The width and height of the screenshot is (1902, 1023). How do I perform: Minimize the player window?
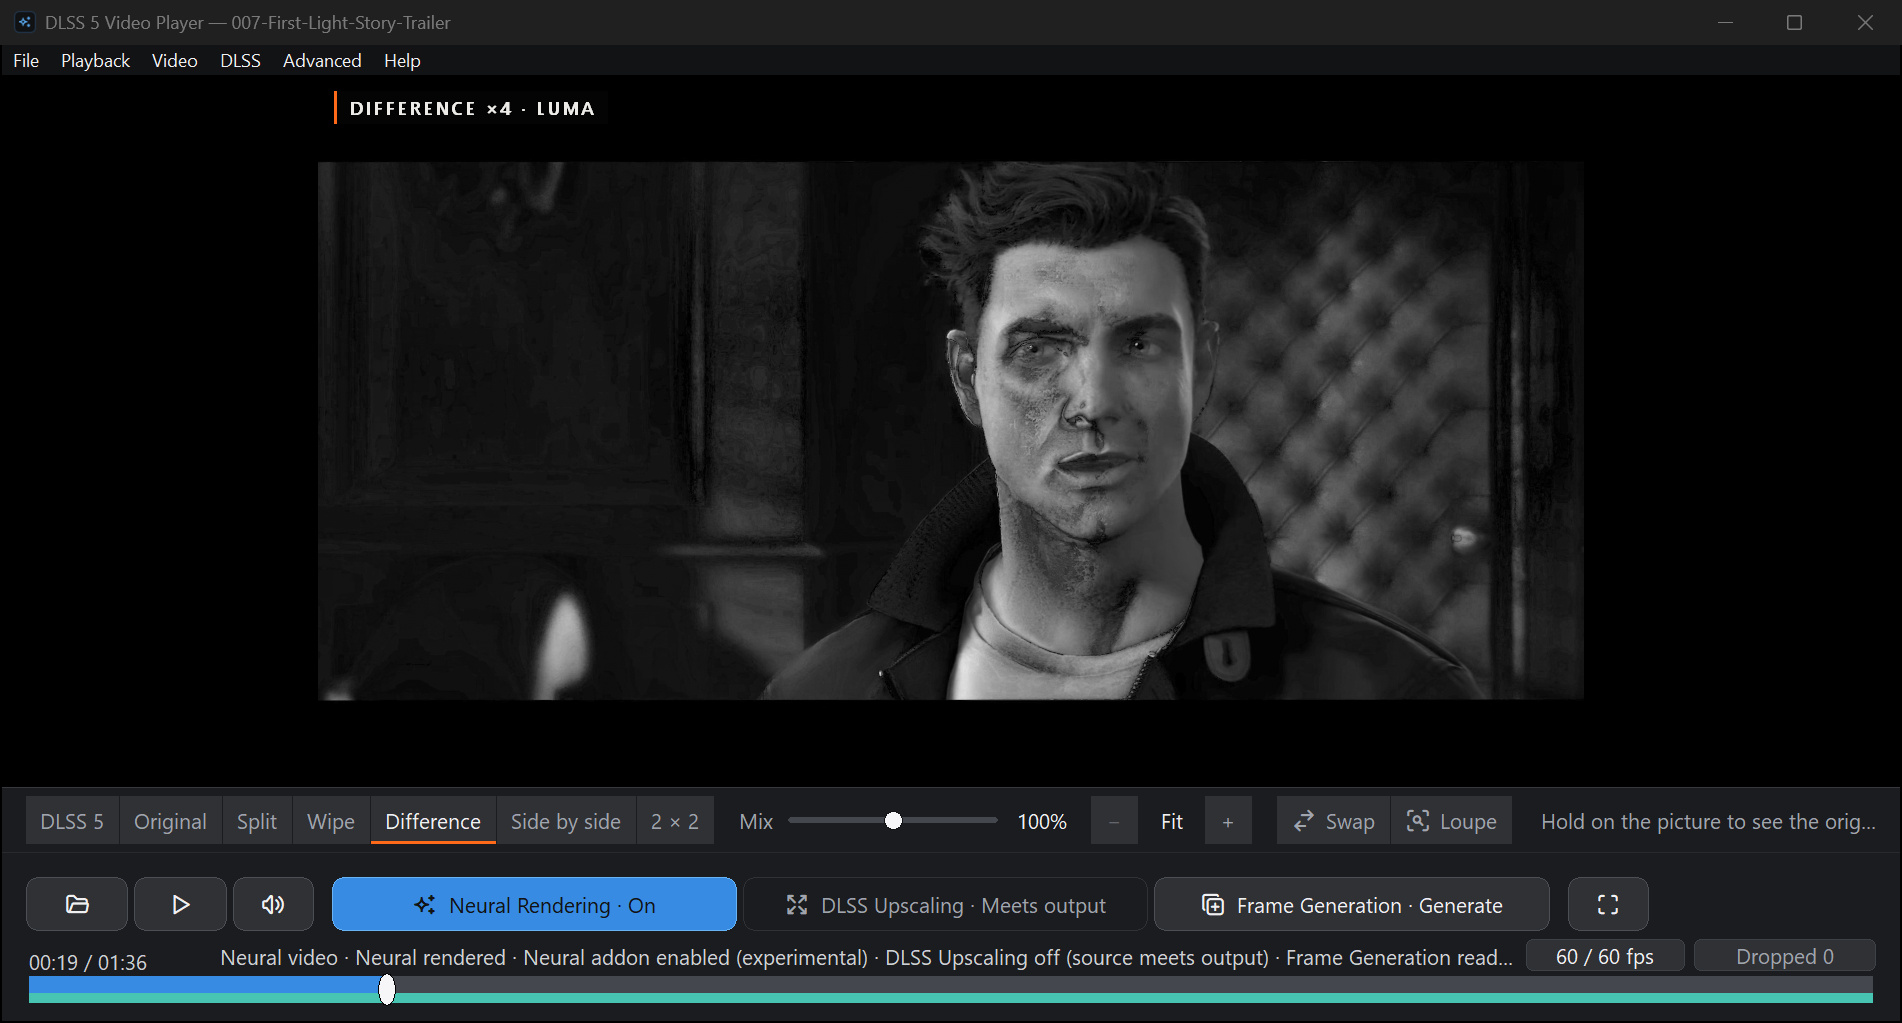tap(1725, 22)
